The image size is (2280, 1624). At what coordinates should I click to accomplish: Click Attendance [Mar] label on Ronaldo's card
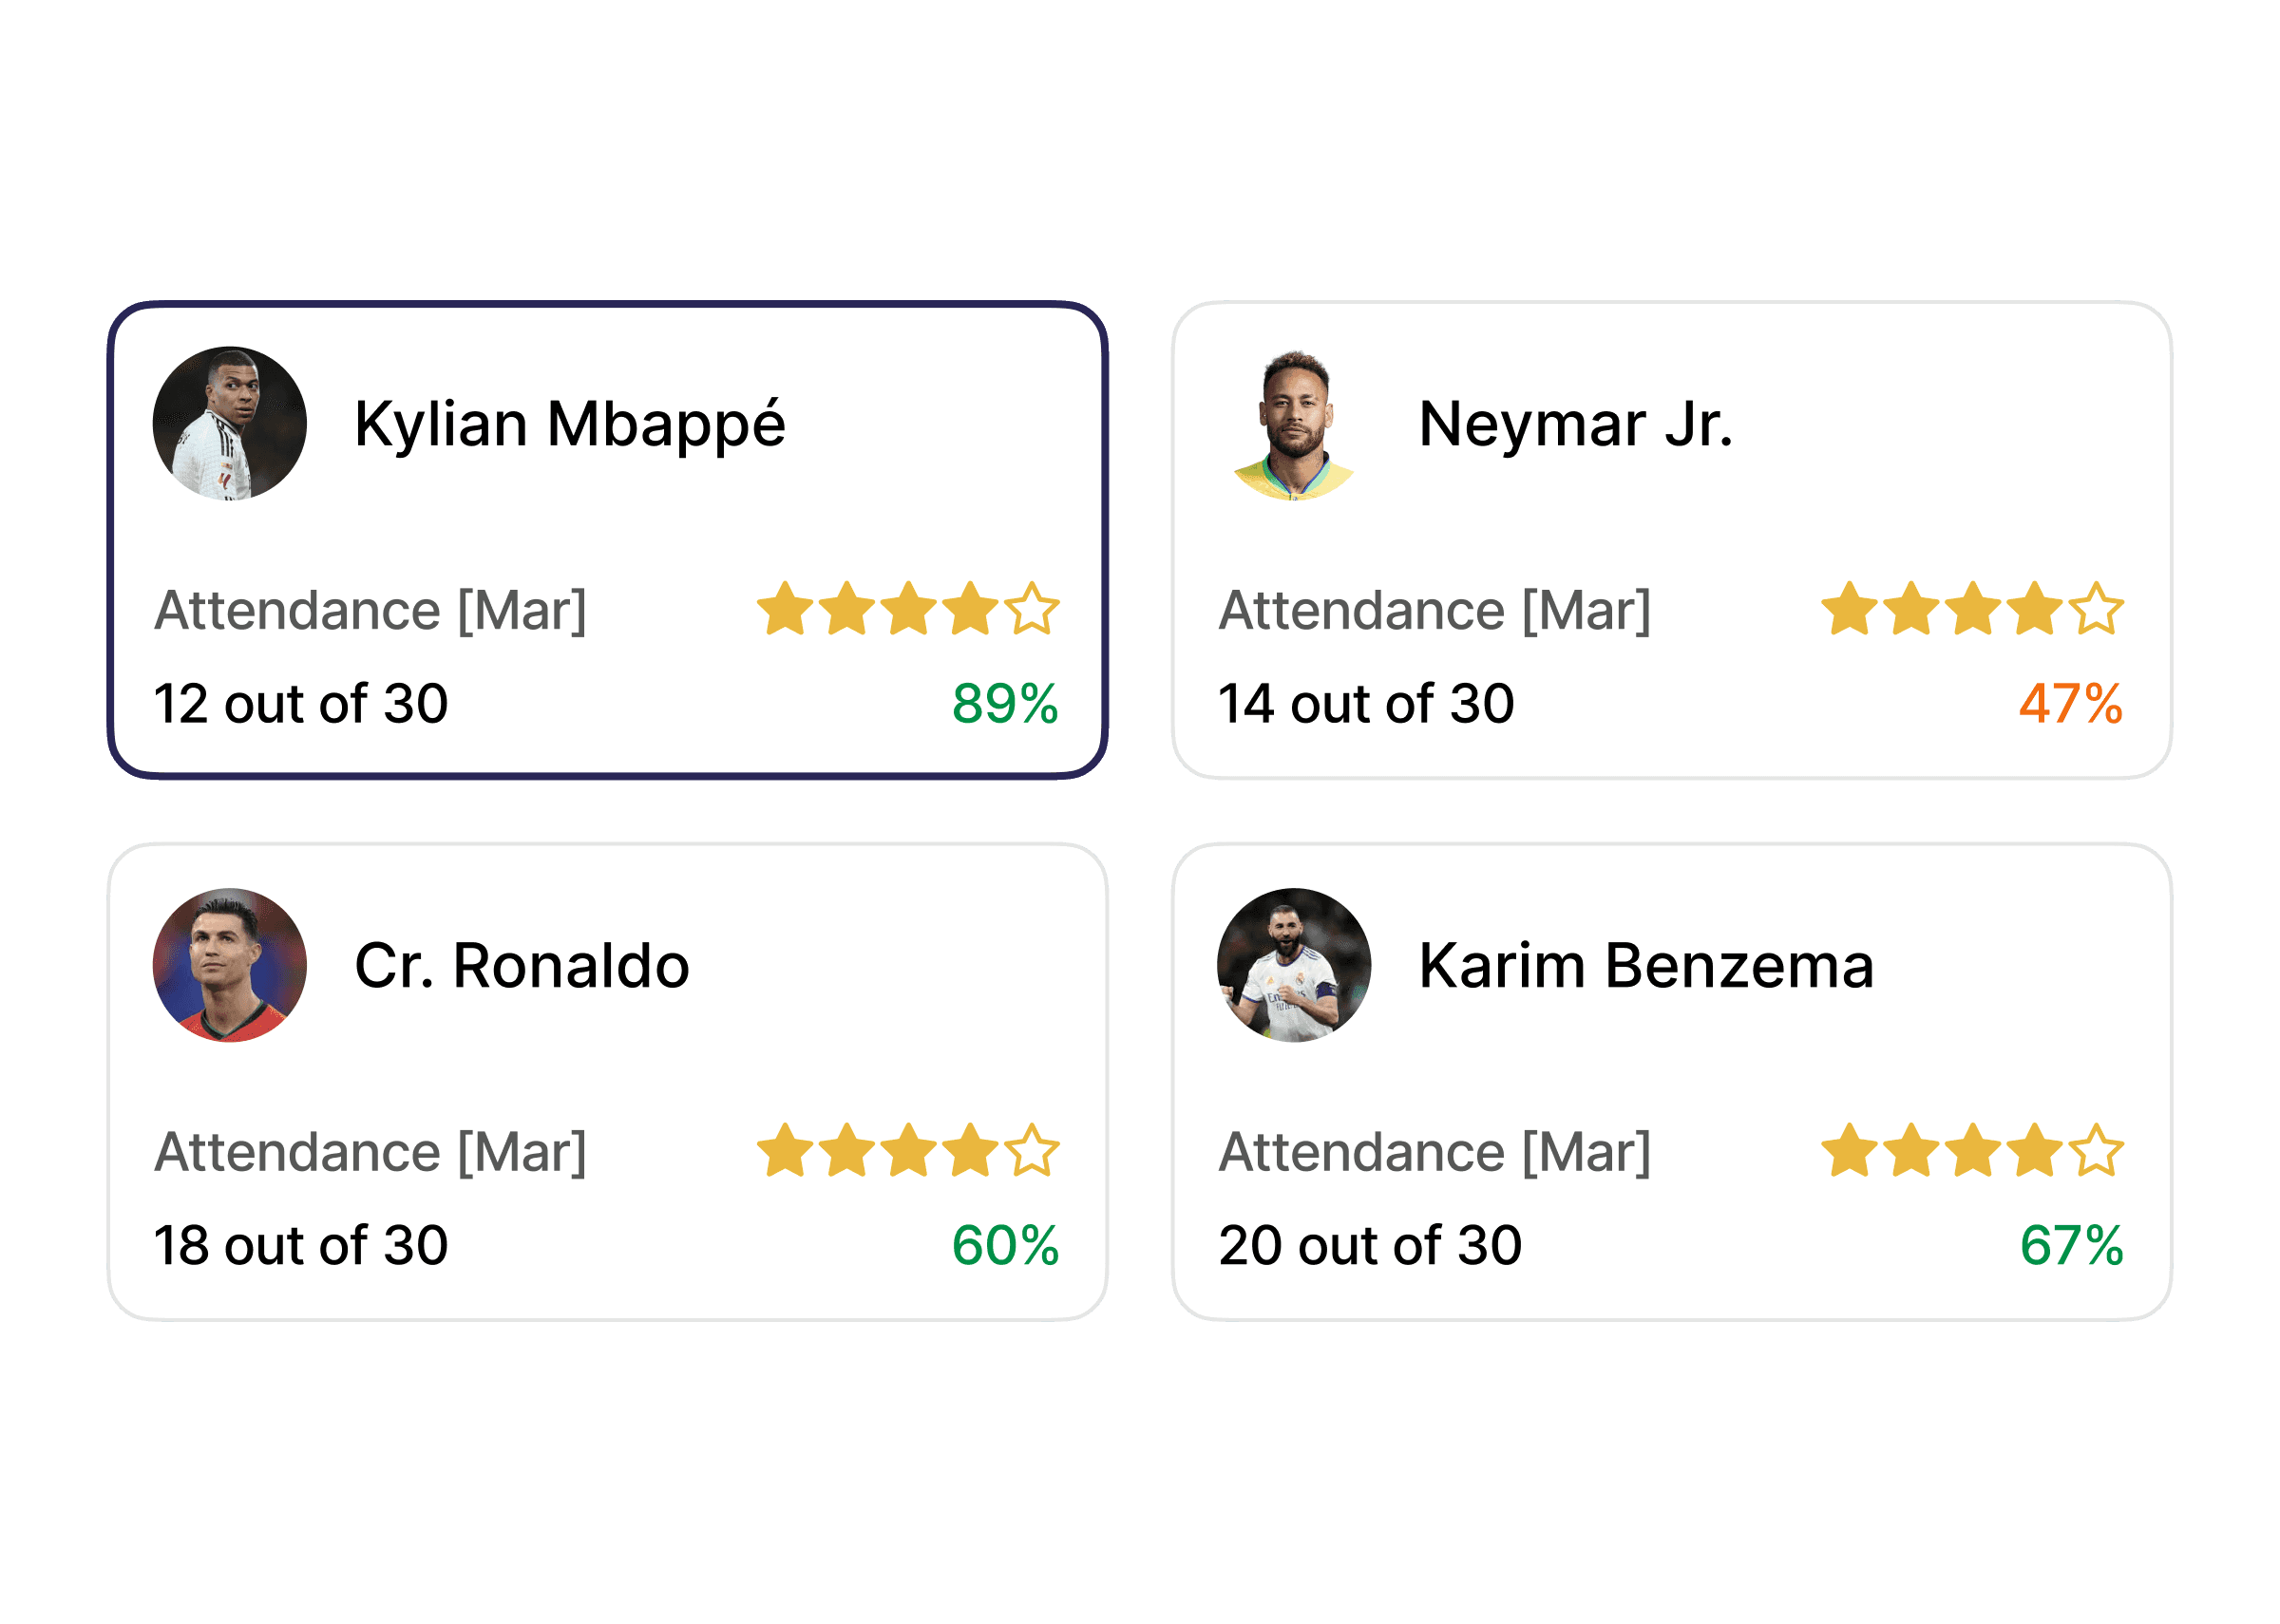pos(370,1152)
